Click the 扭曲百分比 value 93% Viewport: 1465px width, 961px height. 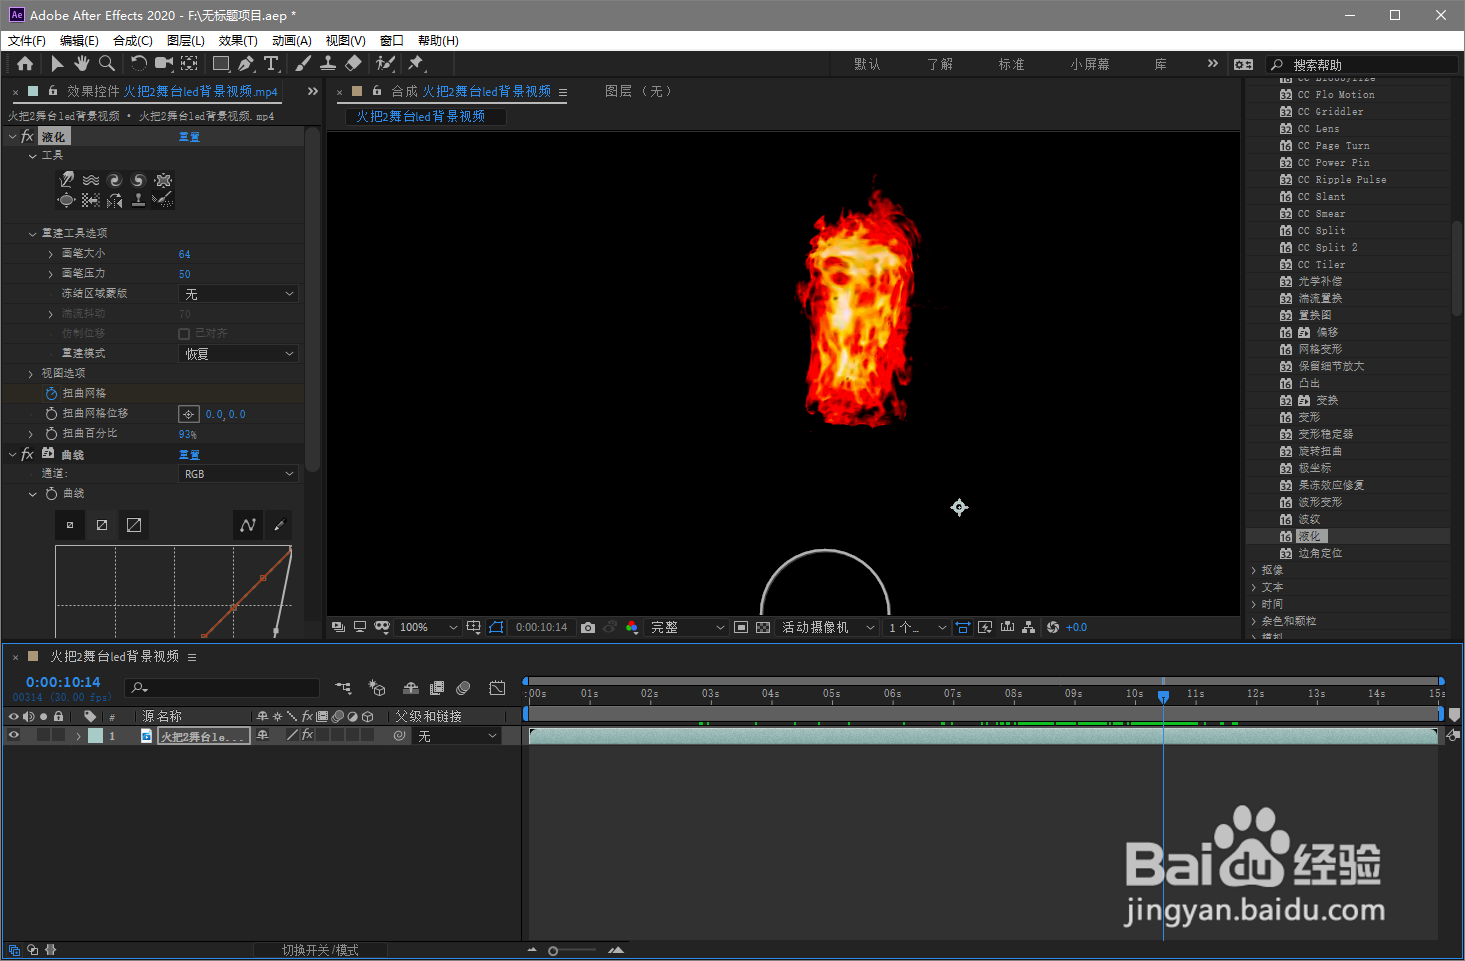[188, 434]
